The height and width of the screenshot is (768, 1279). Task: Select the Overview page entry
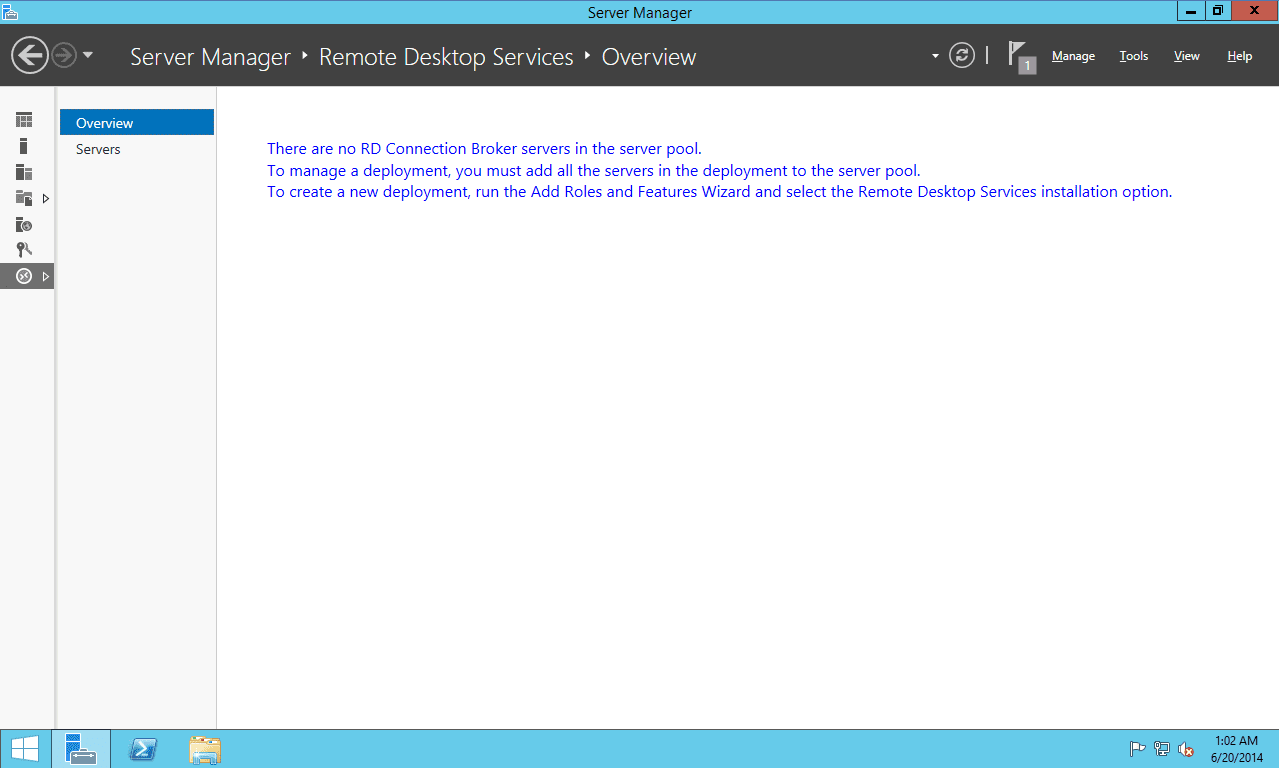(137, 123)
